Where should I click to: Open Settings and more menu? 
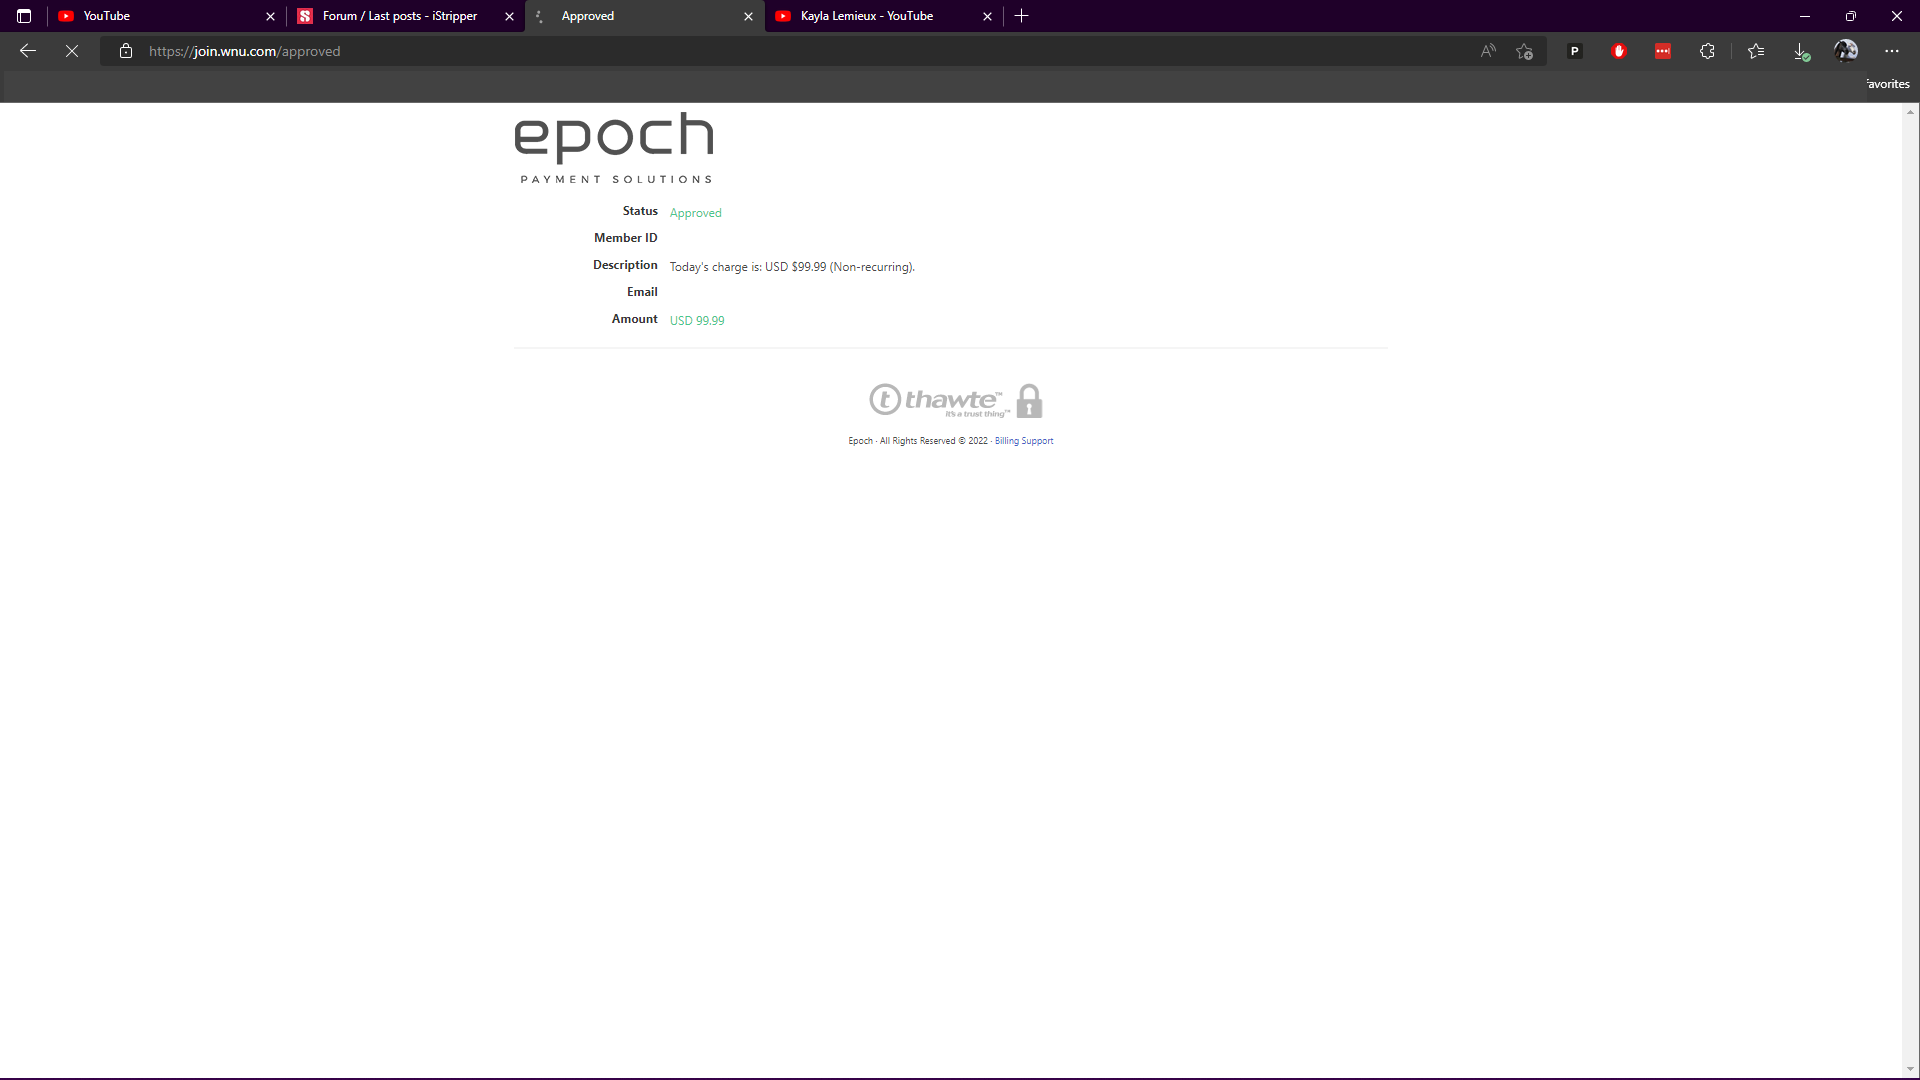(1892, 51)
